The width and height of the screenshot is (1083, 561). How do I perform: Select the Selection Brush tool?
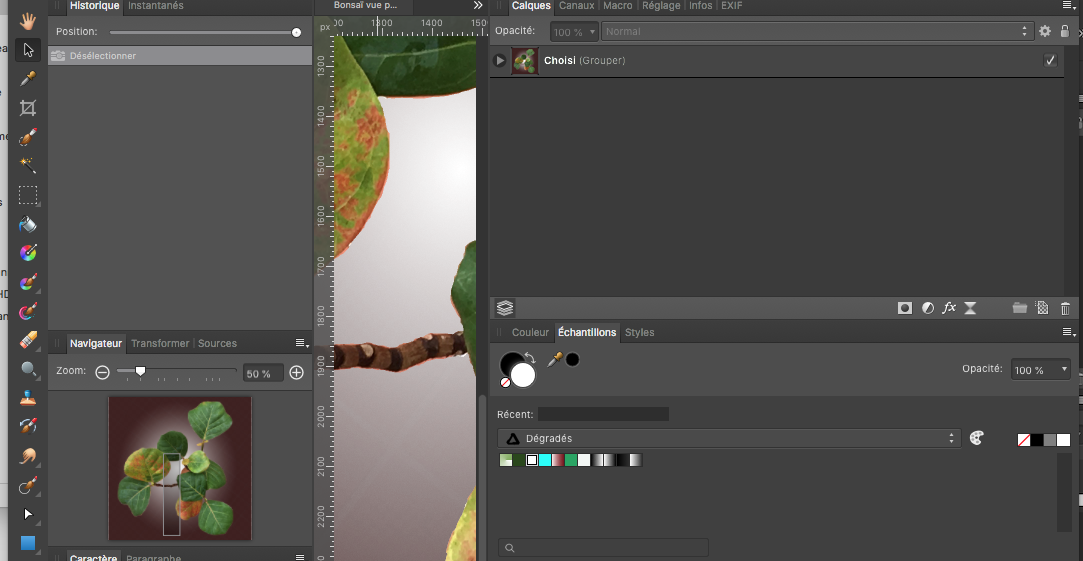28,137
